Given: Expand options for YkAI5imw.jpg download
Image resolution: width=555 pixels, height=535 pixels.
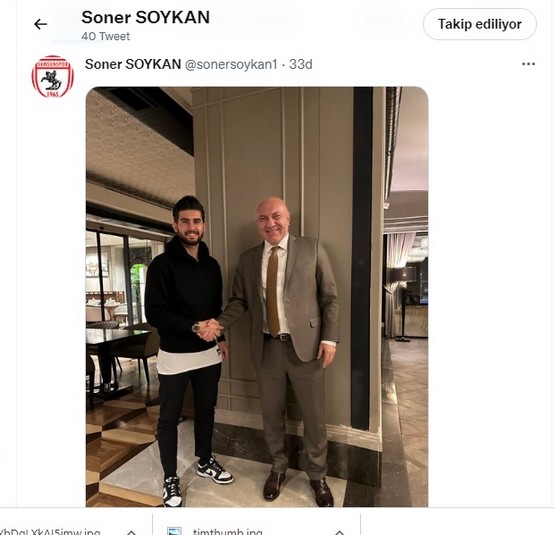Looking at the screenshot, I should coord(131,532).
